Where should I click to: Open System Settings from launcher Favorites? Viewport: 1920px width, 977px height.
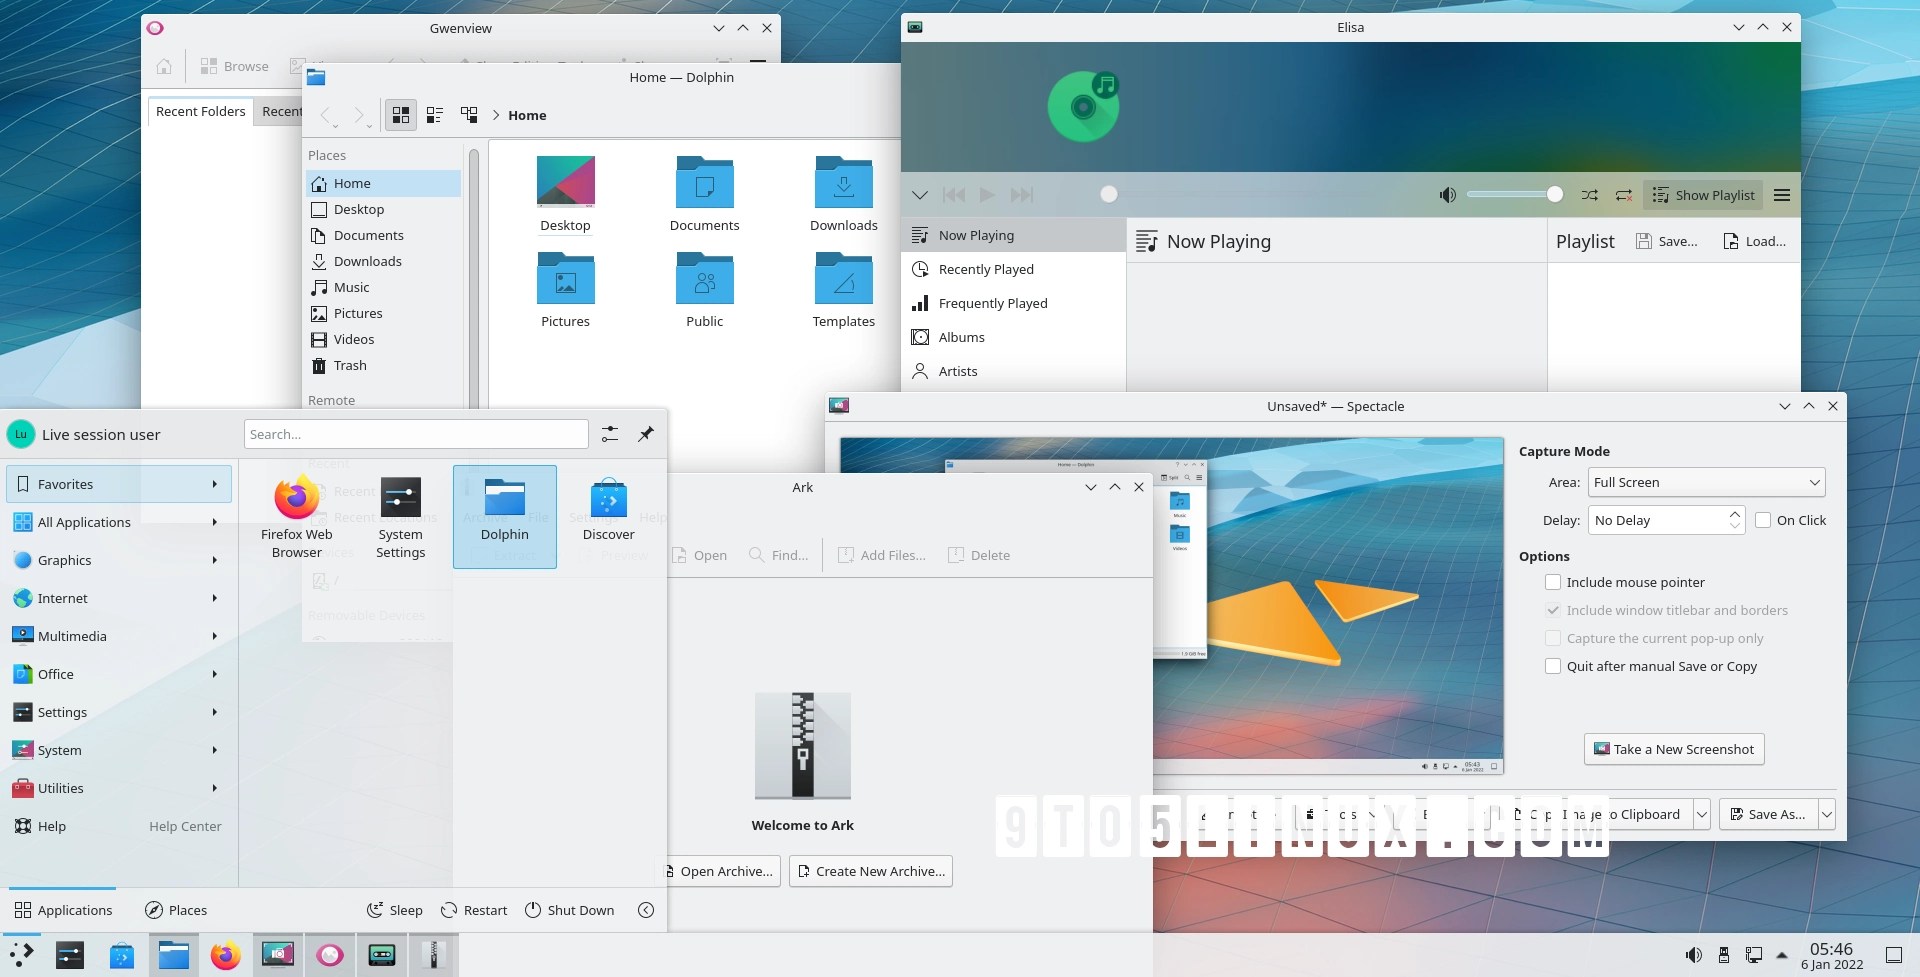[401, 517]
